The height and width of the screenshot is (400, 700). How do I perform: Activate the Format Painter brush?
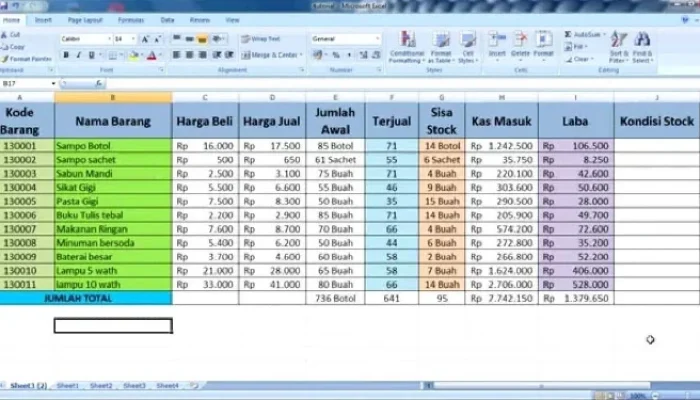(26, 58)
